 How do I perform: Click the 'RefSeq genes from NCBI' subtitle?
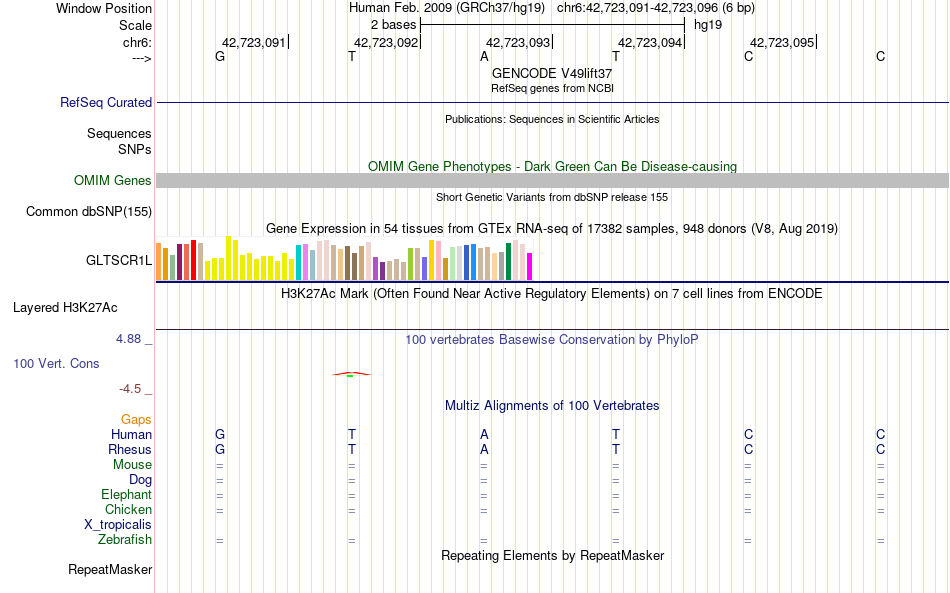552,88
